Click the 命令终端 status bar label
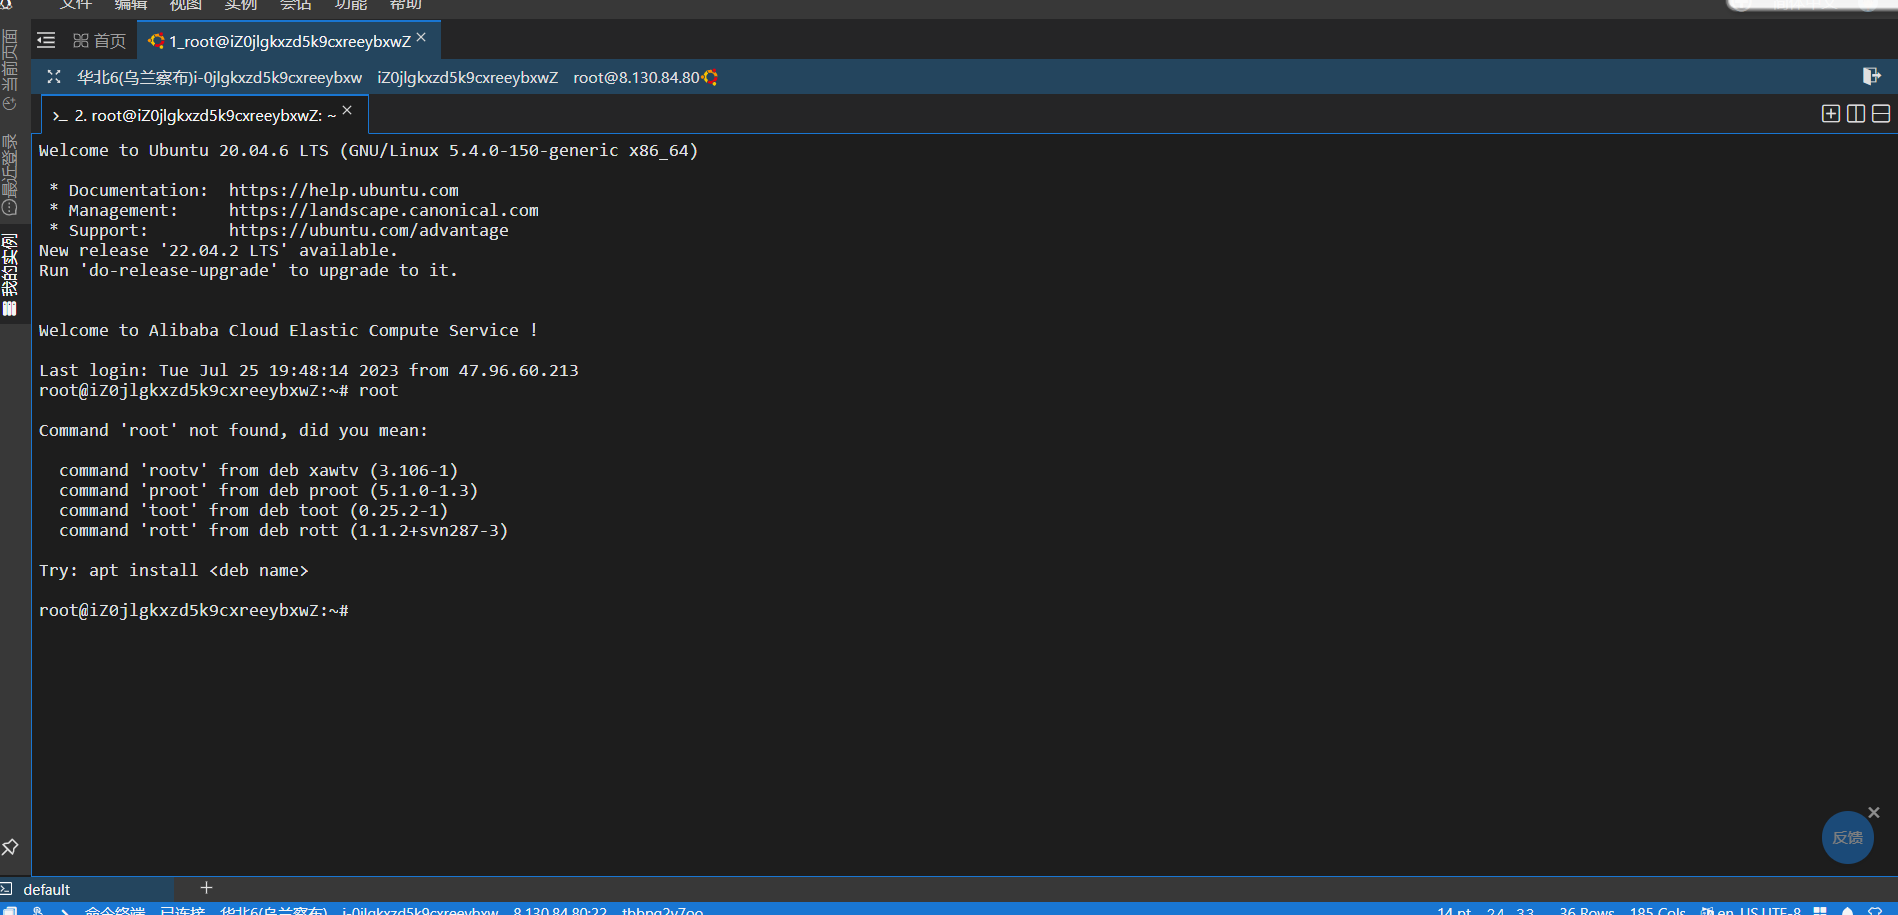Image resolution: width=1898 pixels, height=915 pixels. pos(115,910)
